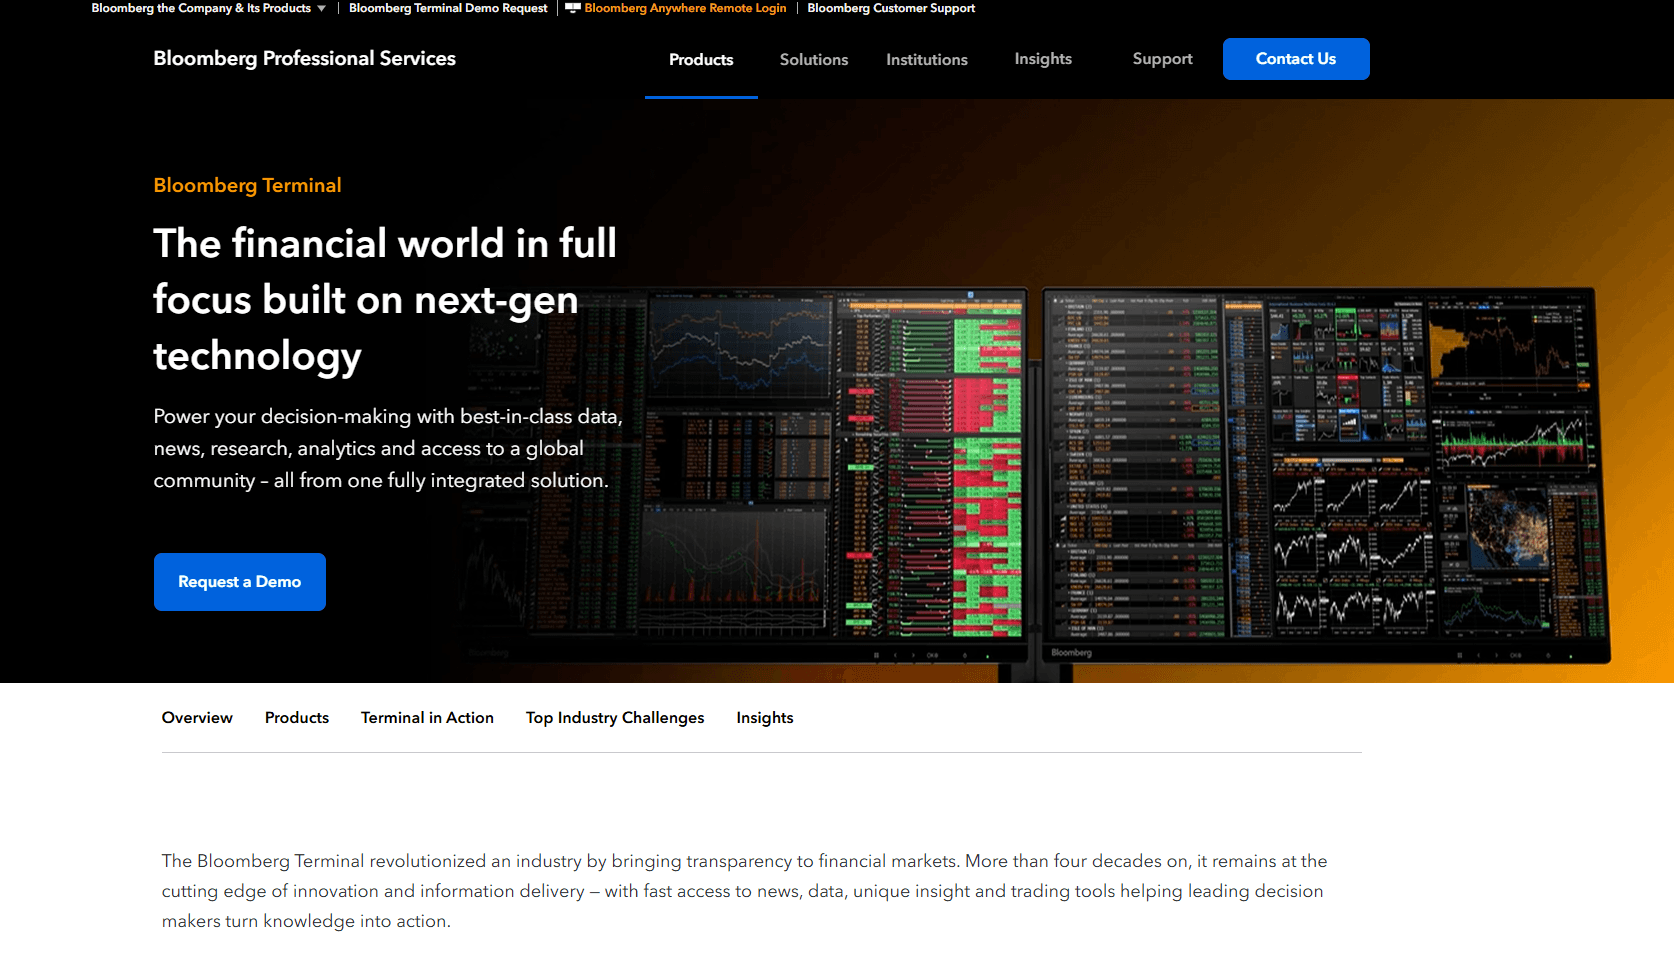Viewport: 1674px width, 967px height.
Task: Expand Bloomberg the Company & Its Products dropdown arrow
Action: (321, 8)
